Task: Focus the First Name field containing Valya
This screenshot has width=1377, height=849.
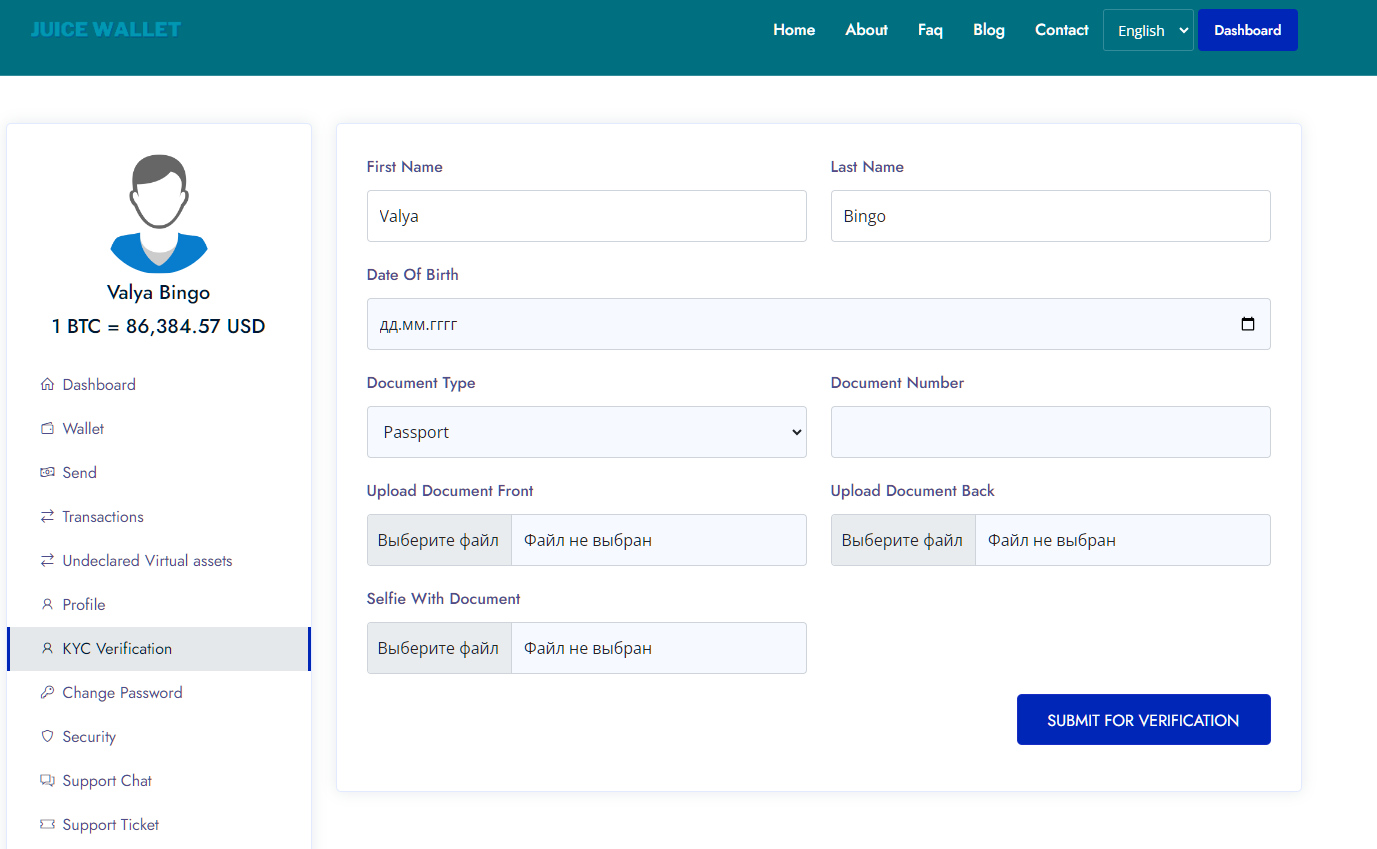Action: (x=587, y=216)
